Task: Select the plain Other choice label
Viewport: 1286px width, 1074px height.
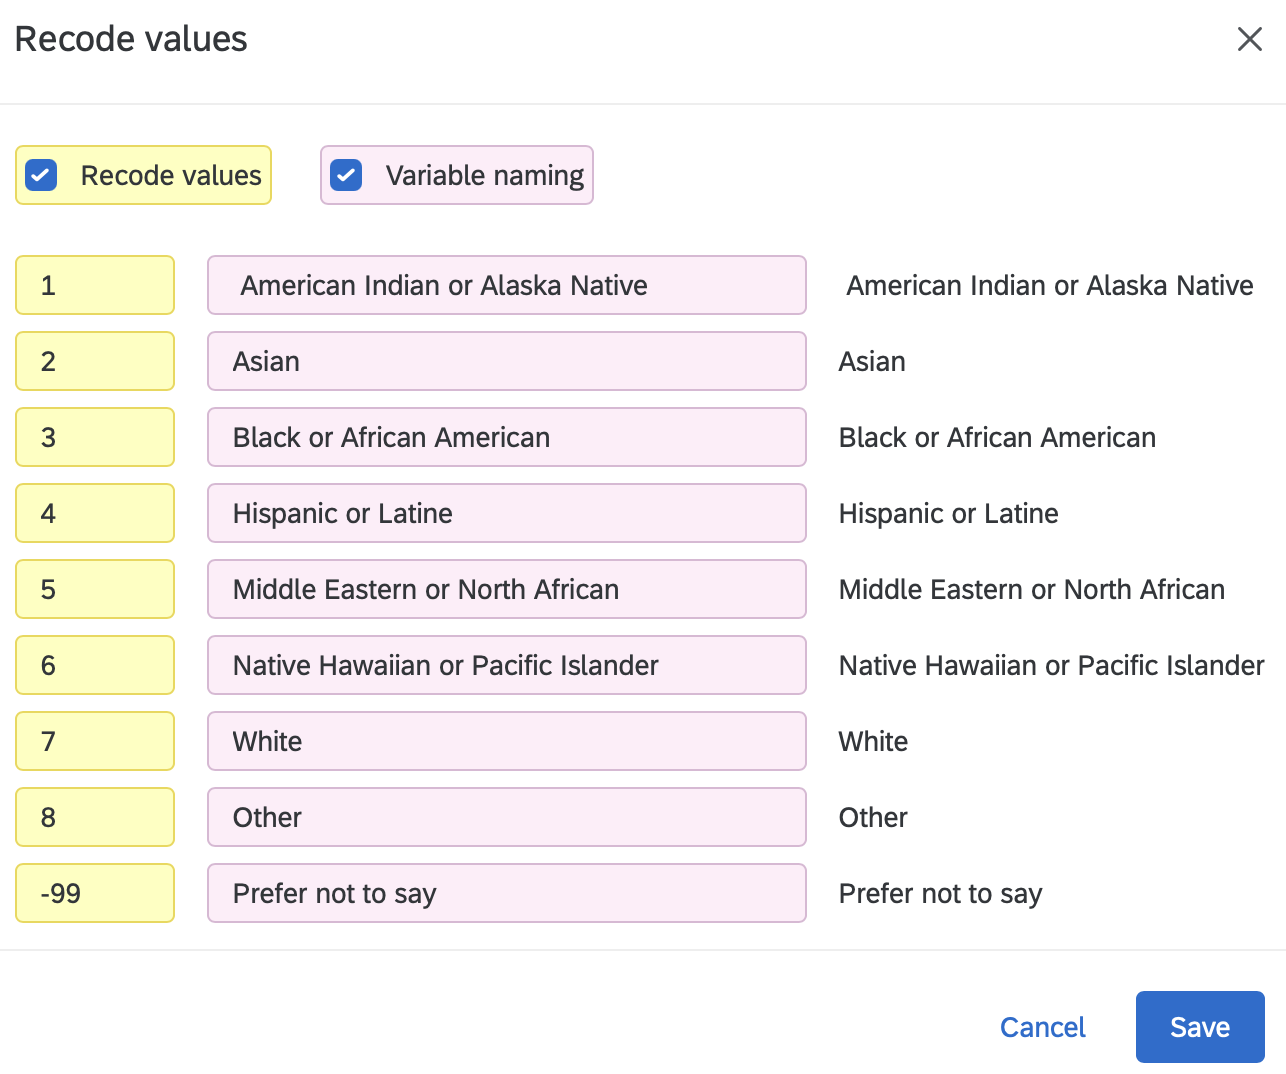Action: coord(873,817)
